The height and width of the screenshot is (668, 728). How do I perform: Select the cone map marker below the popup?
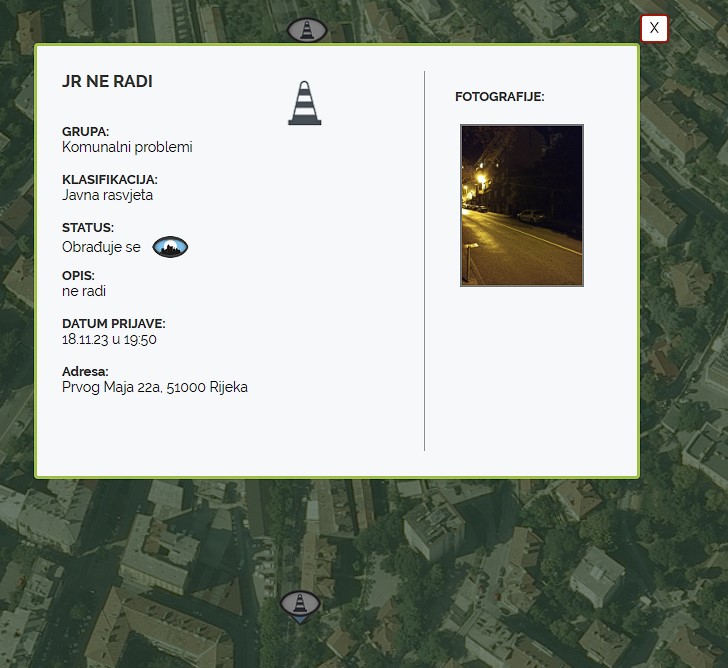point(299,604)
